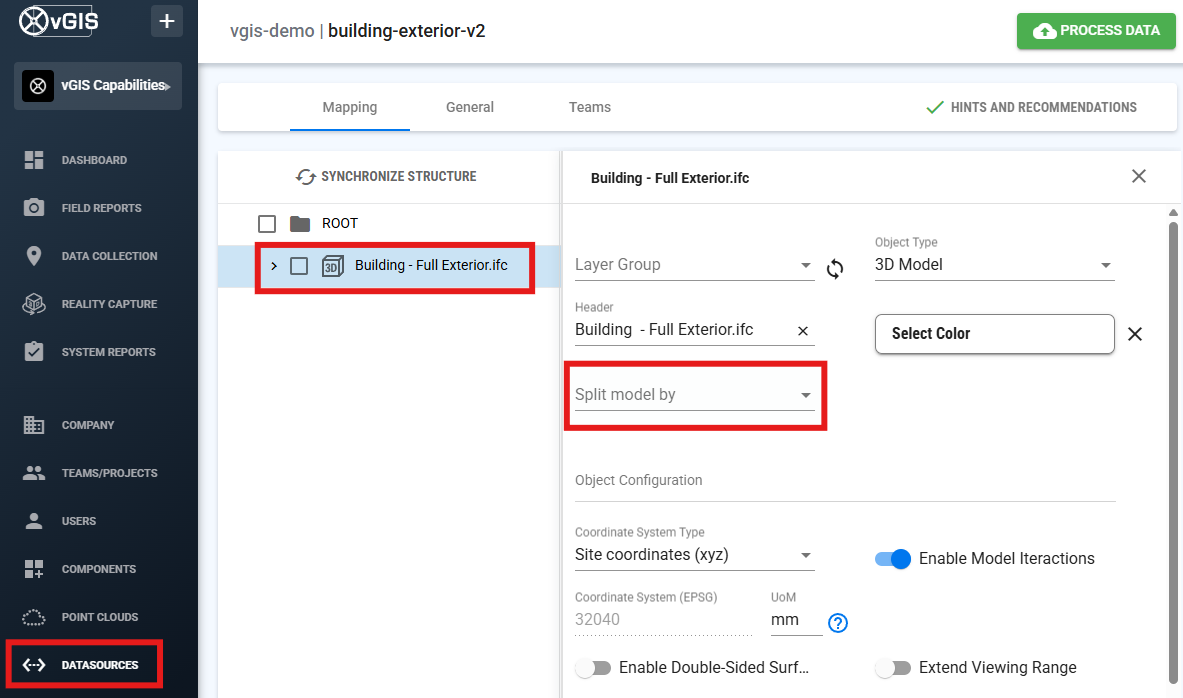
Task: Open Components grid icon
Action: tap(34, 569)
